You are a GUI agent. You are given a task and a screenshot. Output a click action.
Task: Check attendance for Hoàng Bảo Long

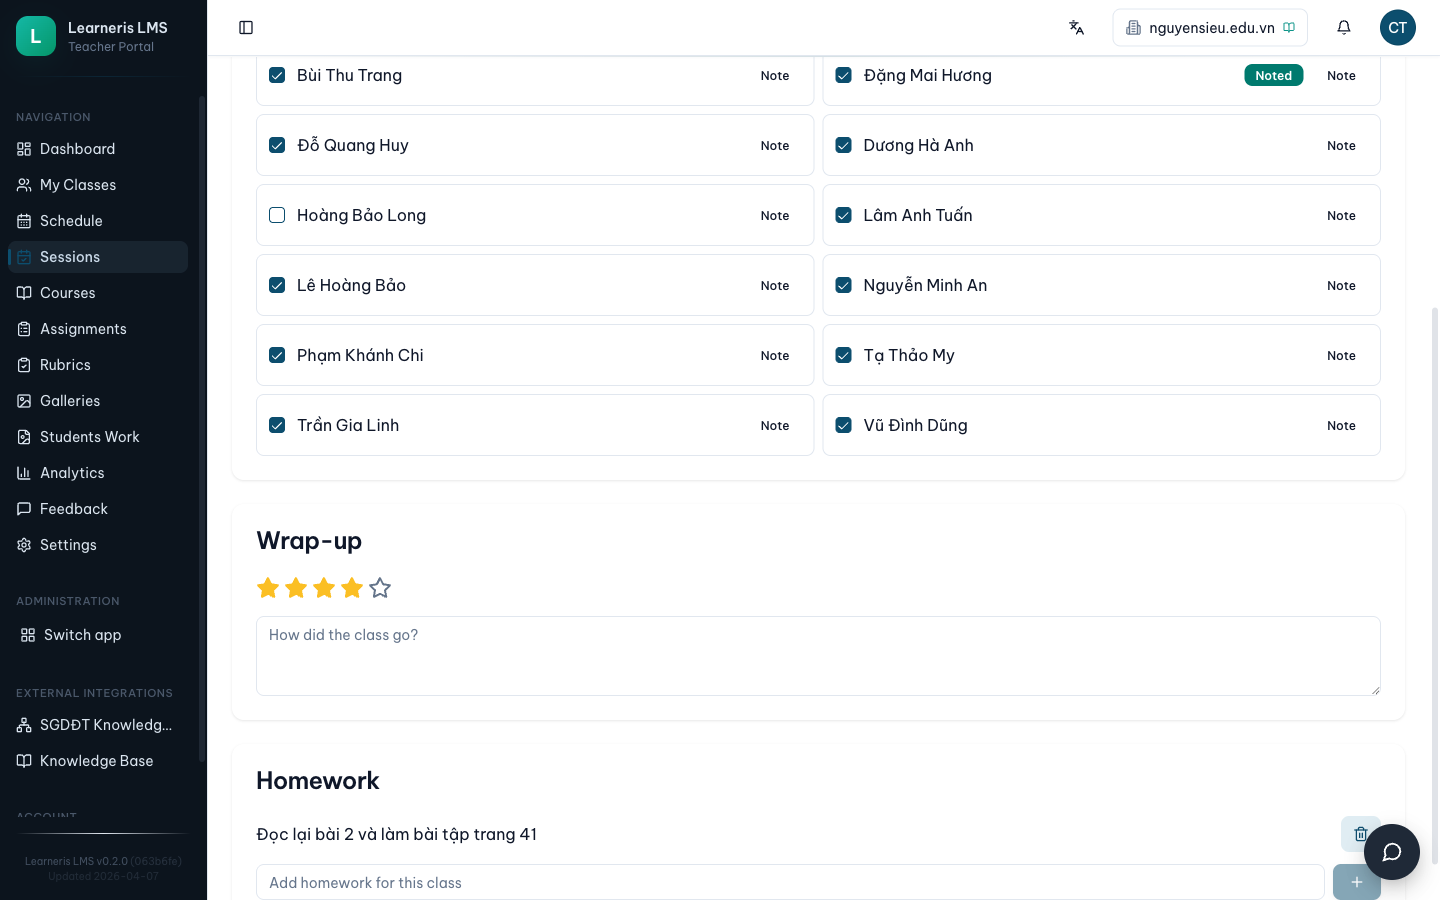(277, 215)
